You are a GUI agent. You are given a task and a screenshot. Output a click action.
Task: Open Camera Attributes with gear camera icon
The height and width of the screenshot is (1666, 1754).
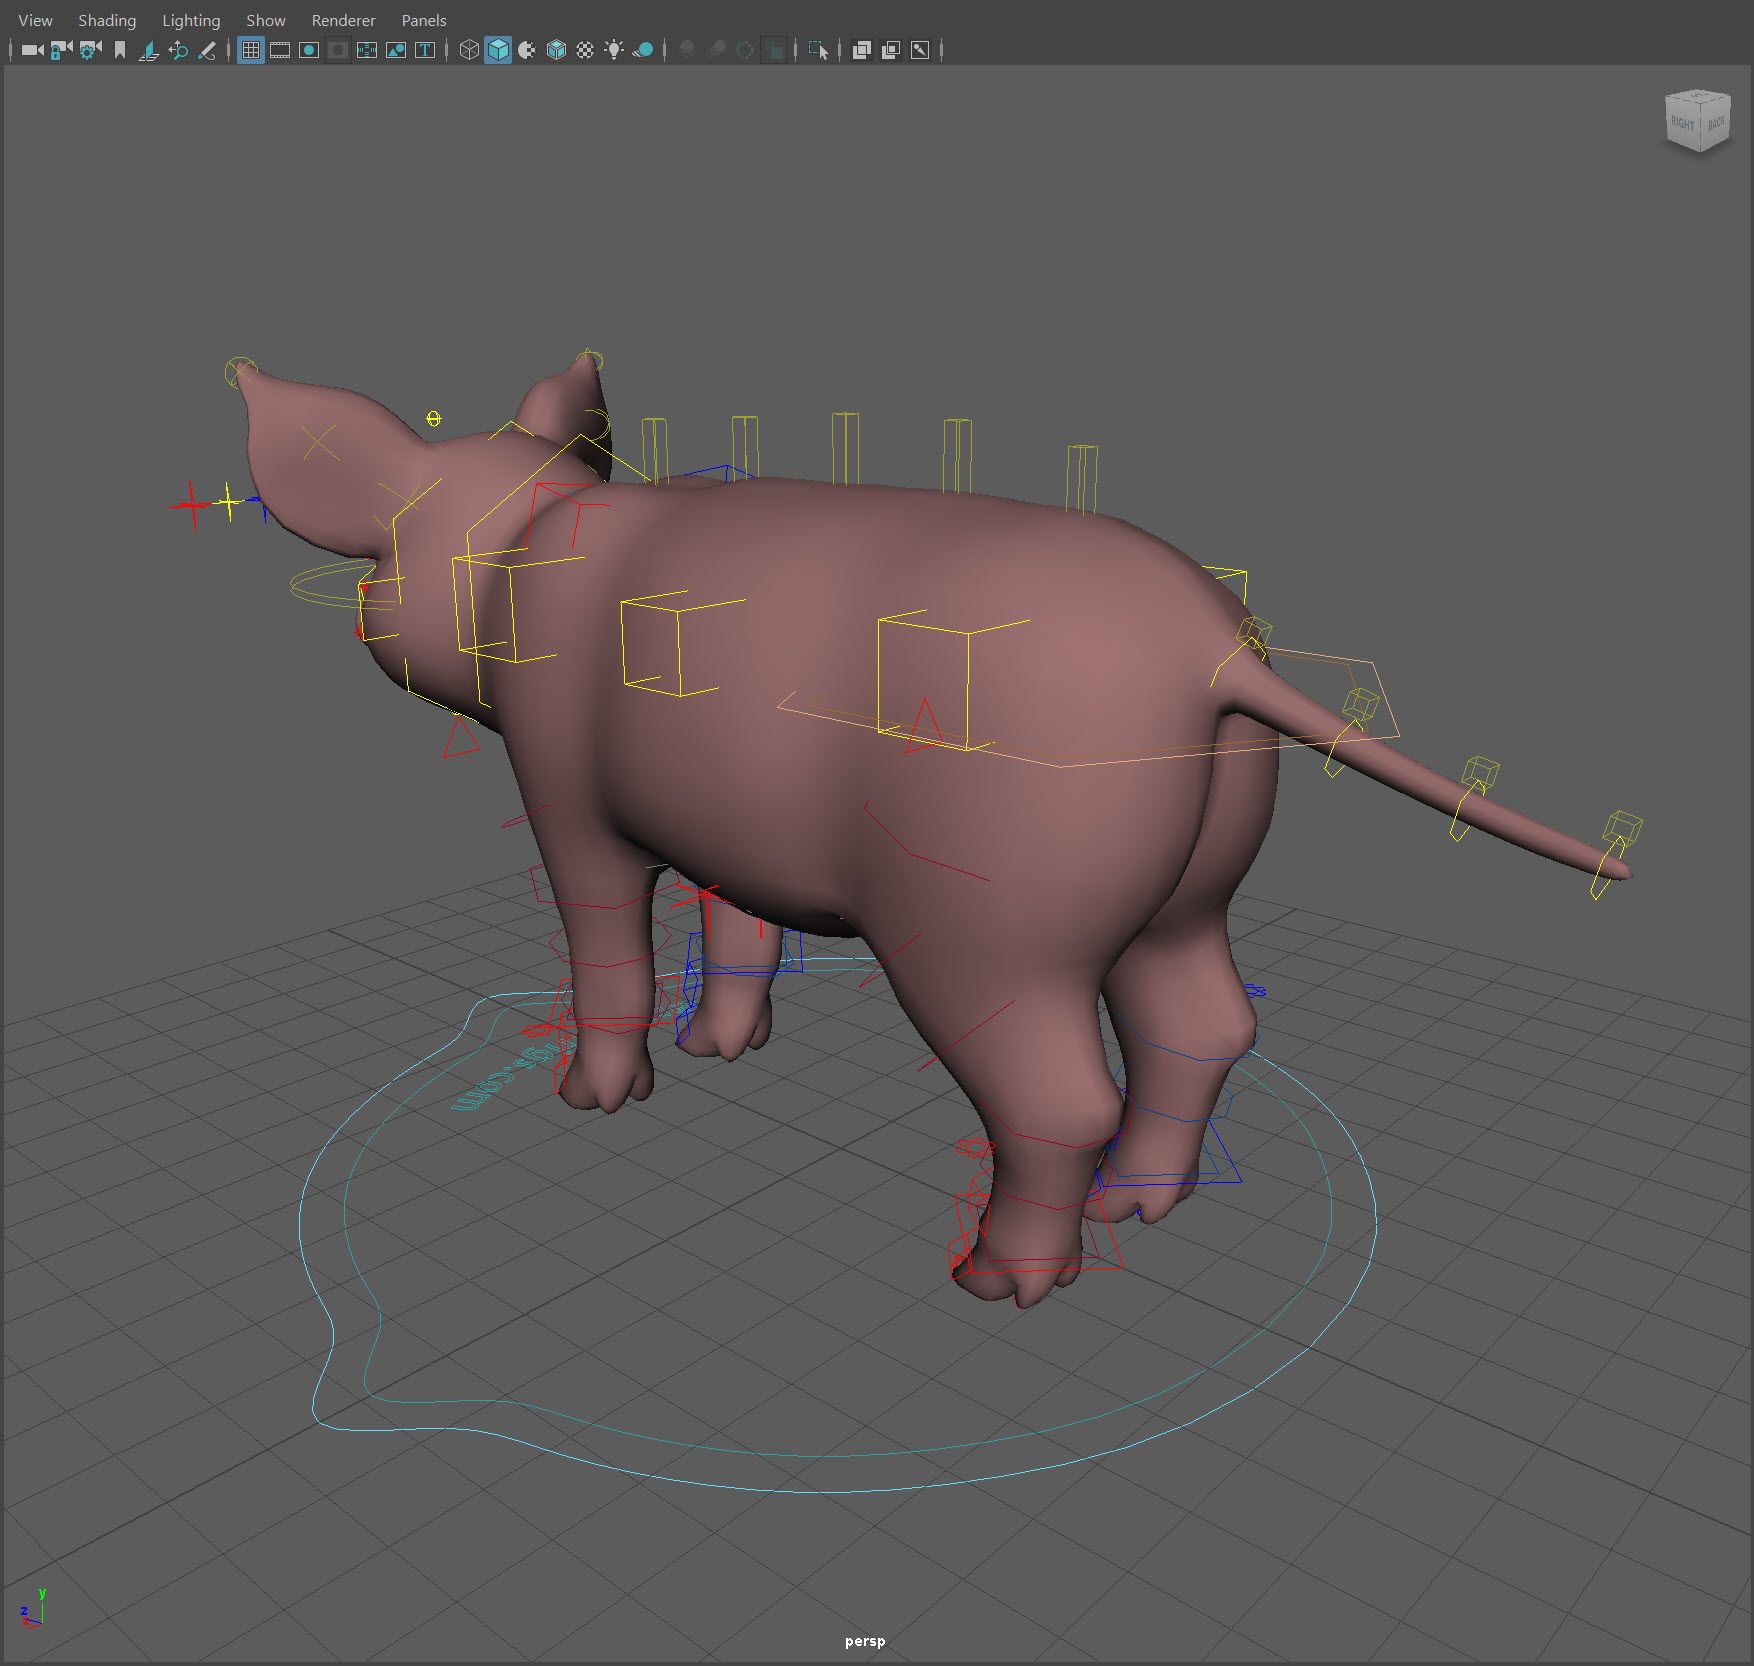pyautogui.click(x=90, y=50)
